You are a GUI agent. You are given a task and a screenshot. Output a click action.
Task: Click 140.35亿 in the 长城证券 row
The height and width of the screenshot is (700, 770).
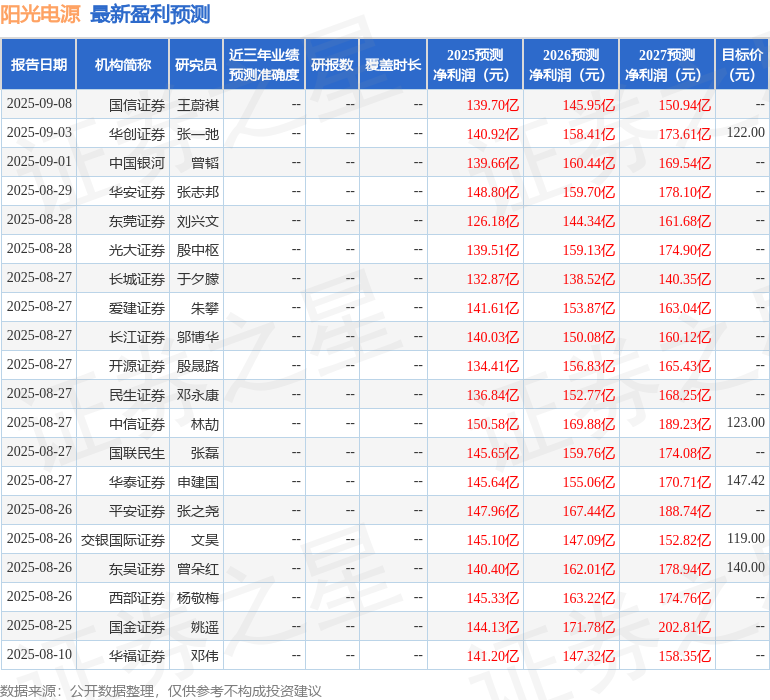pyautogui.click(x=685, y=279)
